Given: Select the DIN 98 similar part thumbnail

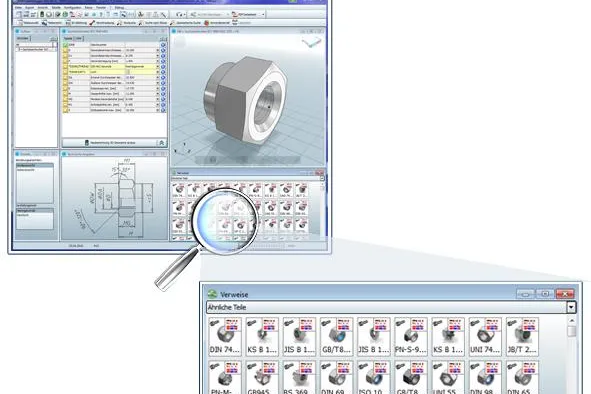Looking at the screenshot, I should (485, 377).
